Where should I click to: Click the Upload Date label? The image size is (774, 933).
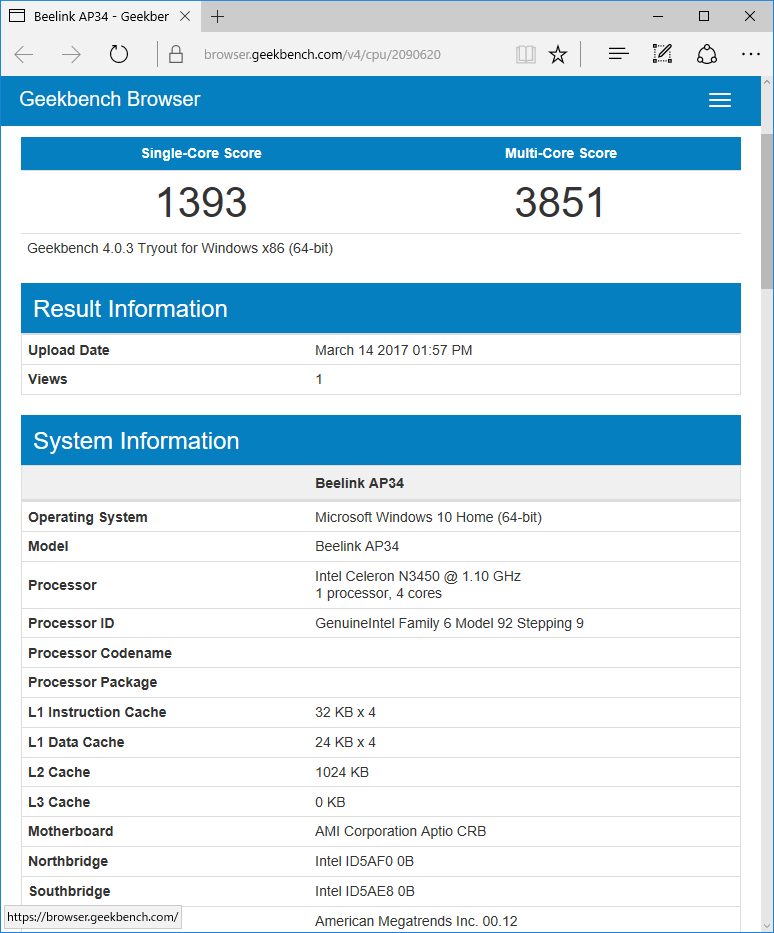click(68, 350)
